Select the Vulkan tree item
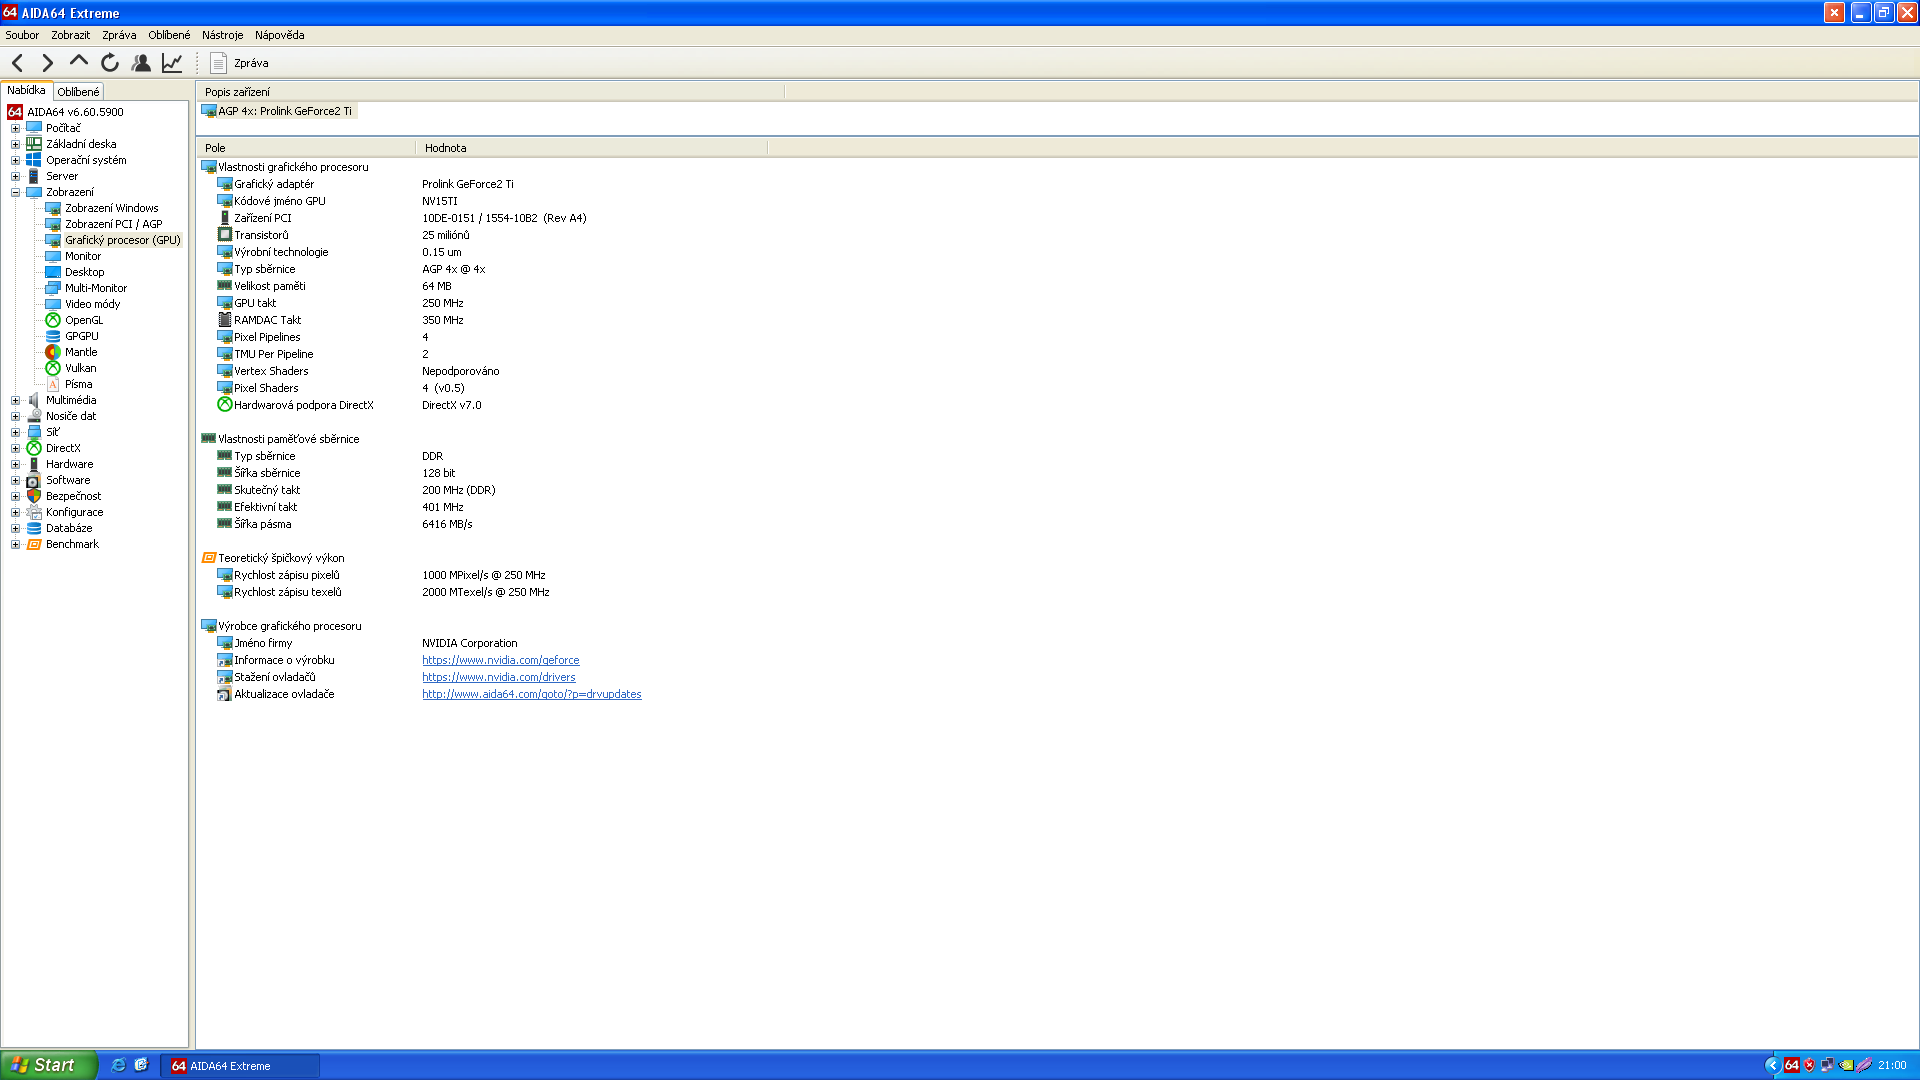Viewport: 1920px width, 1080px height. click(80, 368)
